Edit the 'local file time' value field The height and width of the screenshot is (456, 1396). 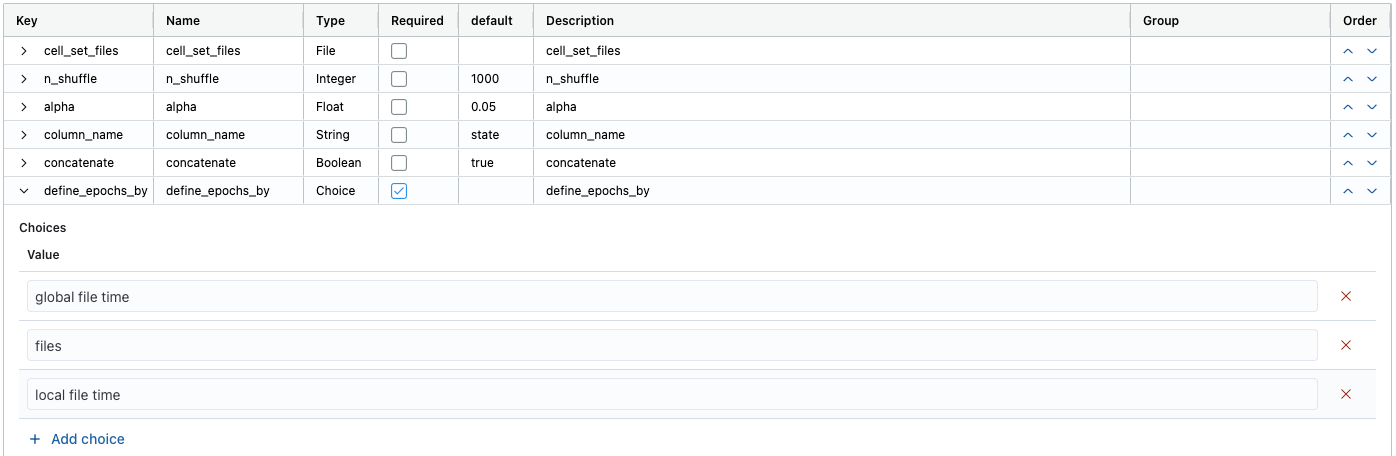point(671,395)
